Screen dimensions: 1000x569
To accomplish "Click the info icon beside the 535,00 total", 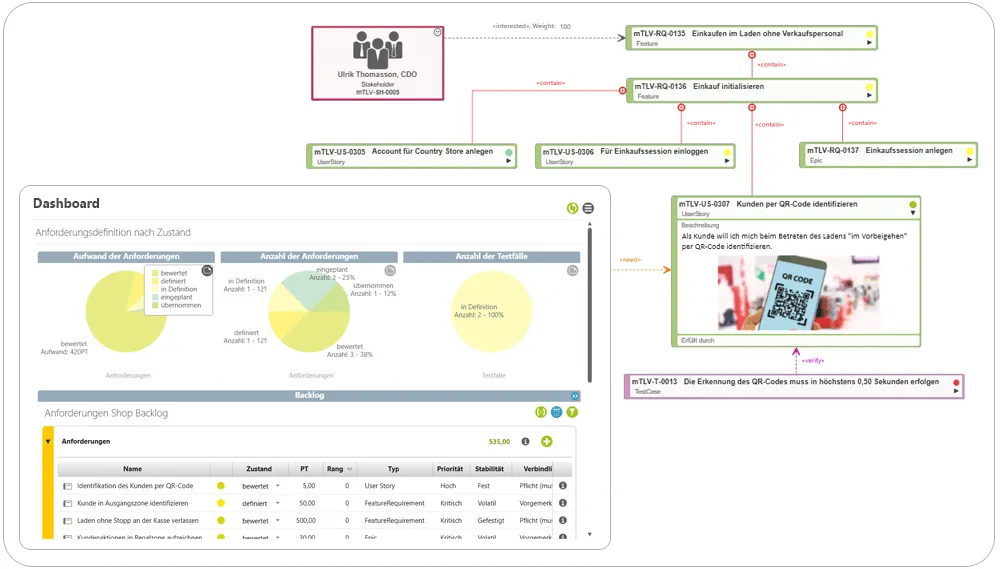I will pos(526,441).
